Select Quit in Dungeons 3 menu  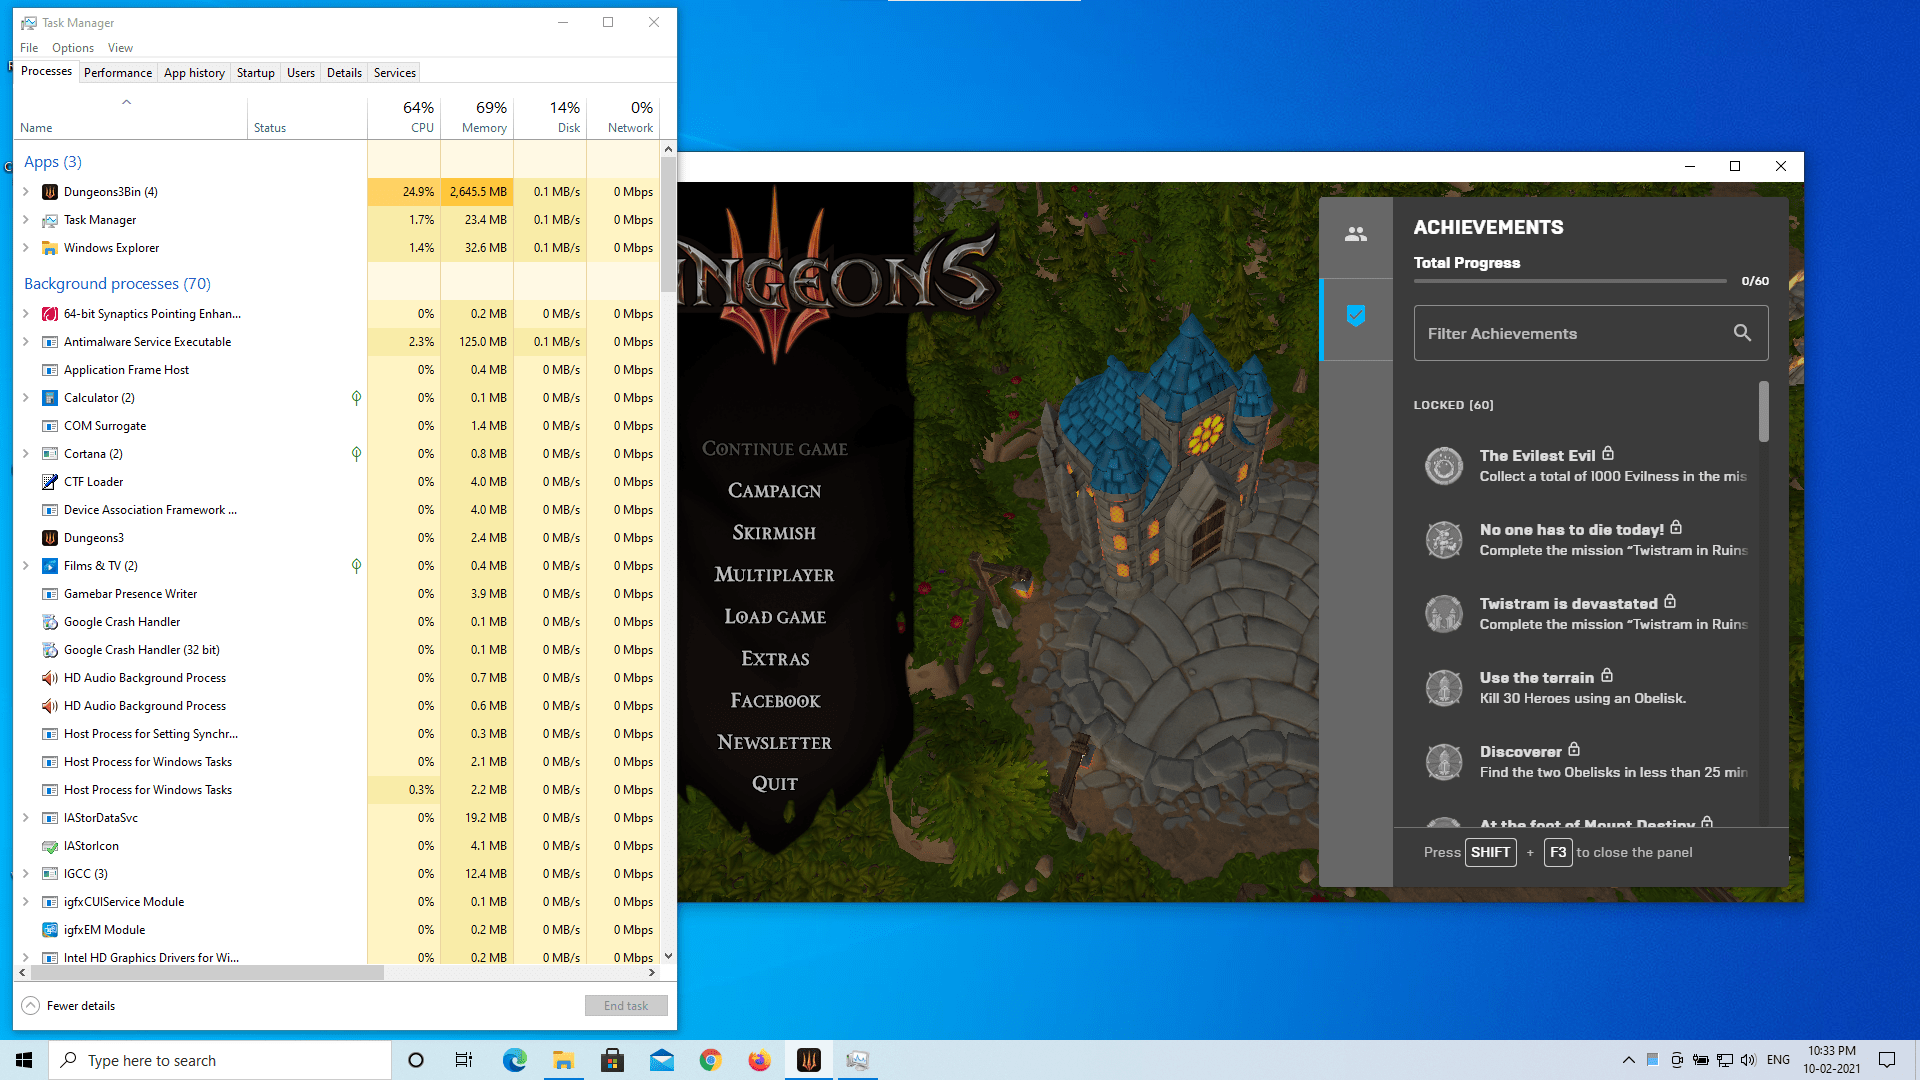(775, 784)
